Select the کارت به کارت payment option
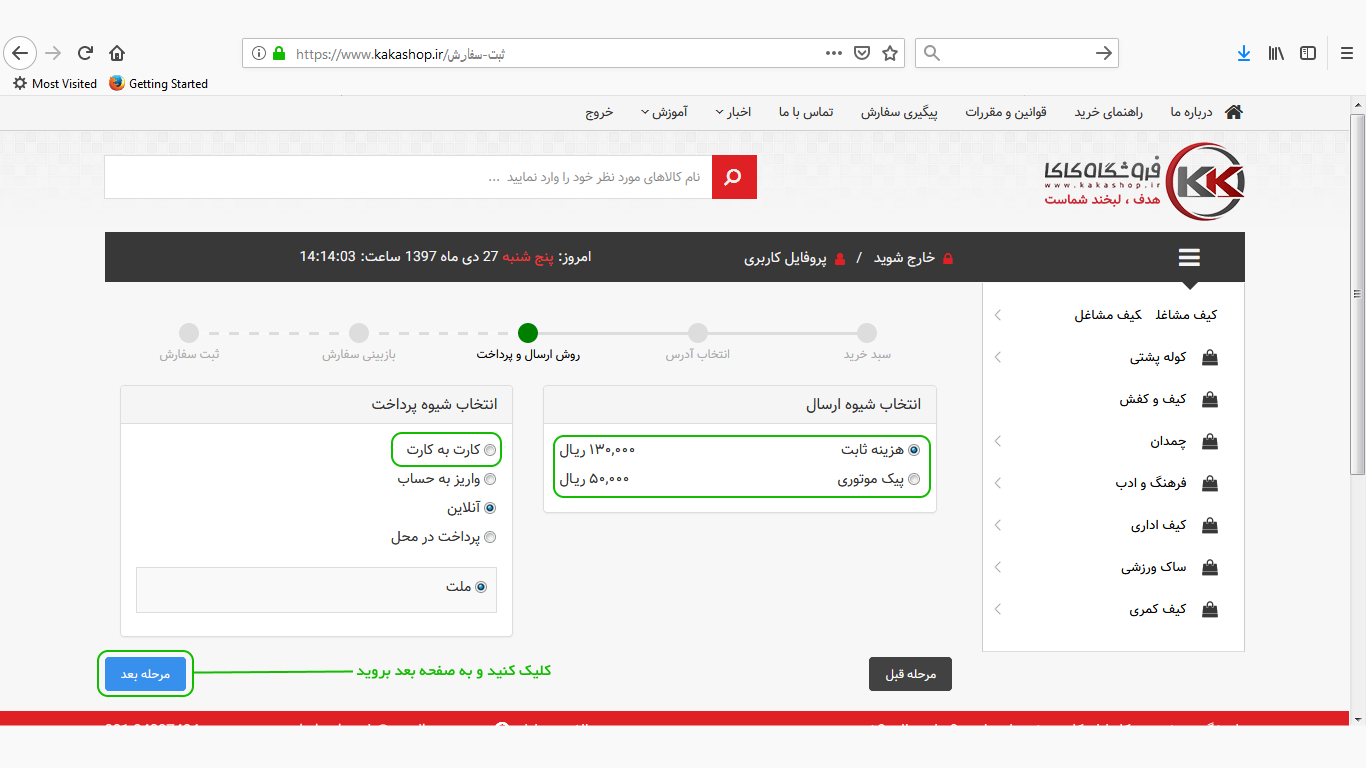The image size is (1366, 768). point(490,450)
